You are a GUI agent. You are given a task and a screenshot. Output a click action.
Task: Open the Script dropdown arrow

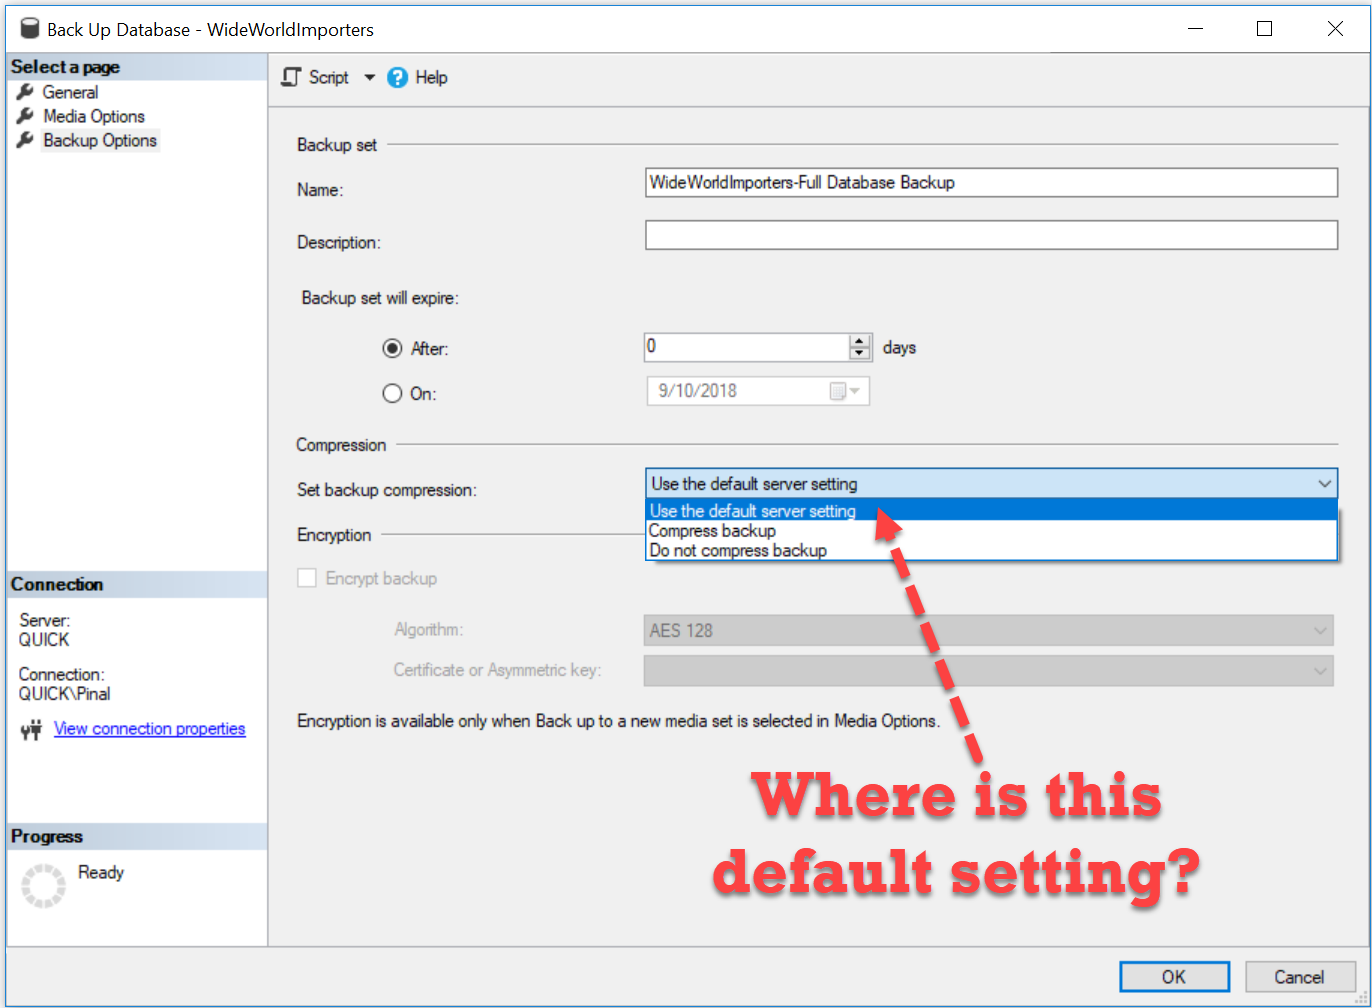coord(369,77)
